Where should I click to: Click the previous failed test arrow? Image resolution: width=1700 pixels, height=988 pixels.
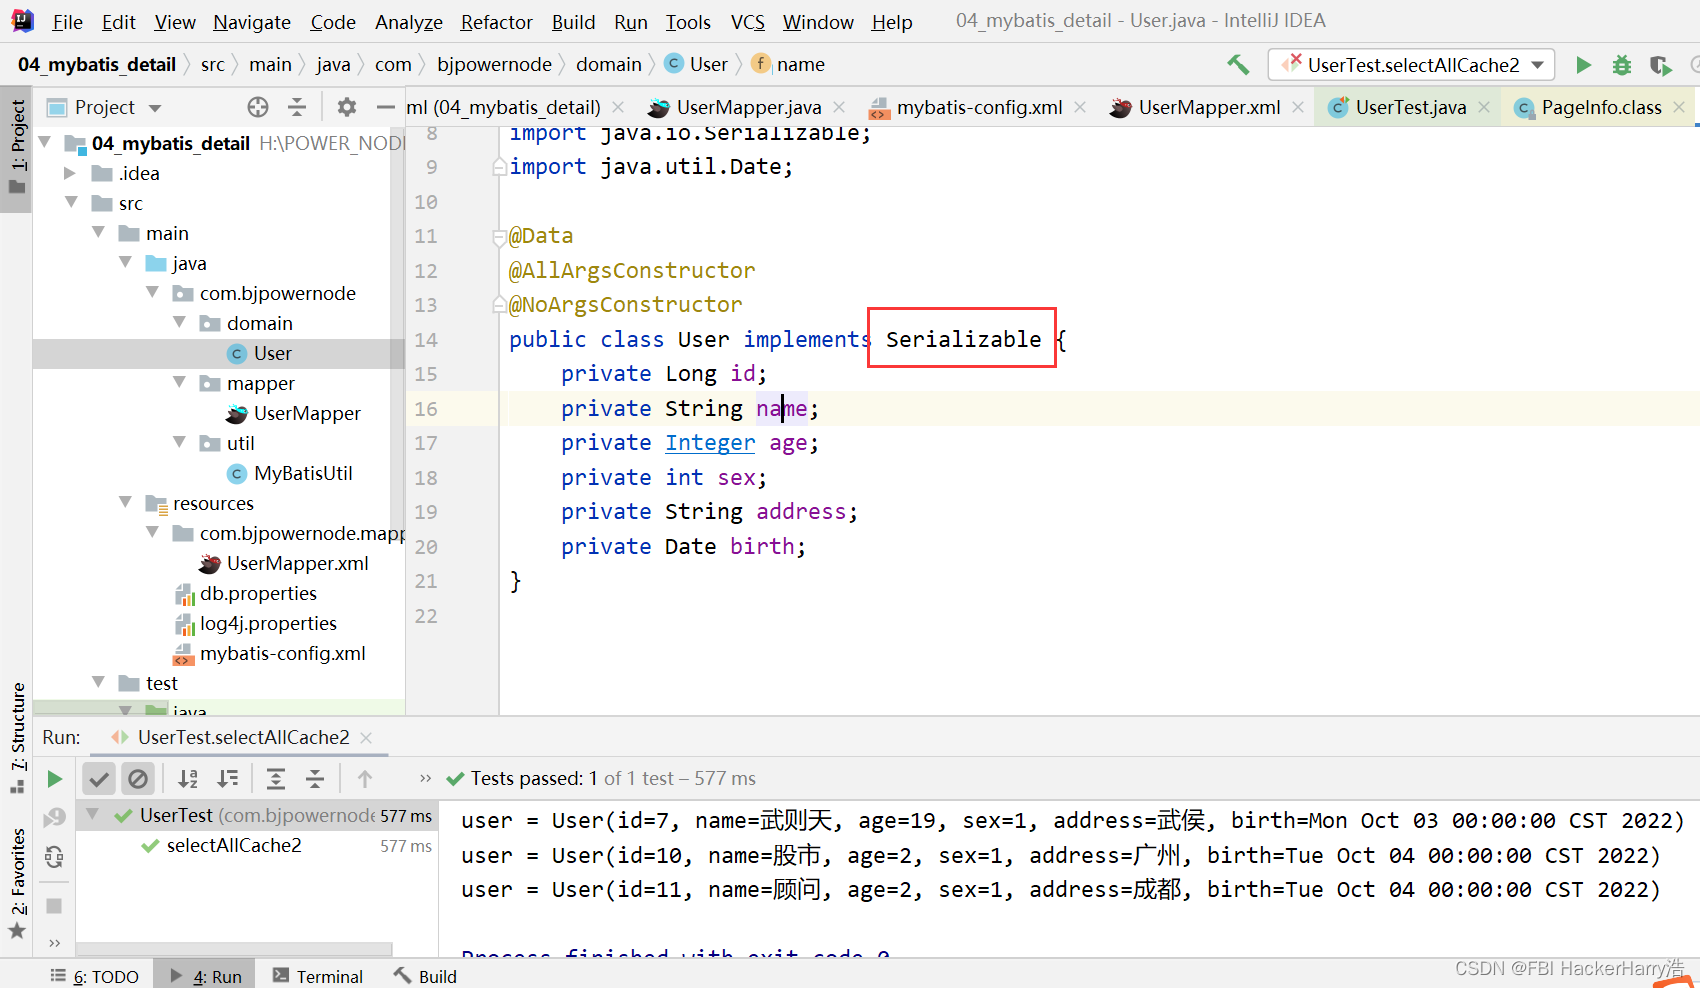(x=365, y=779)
